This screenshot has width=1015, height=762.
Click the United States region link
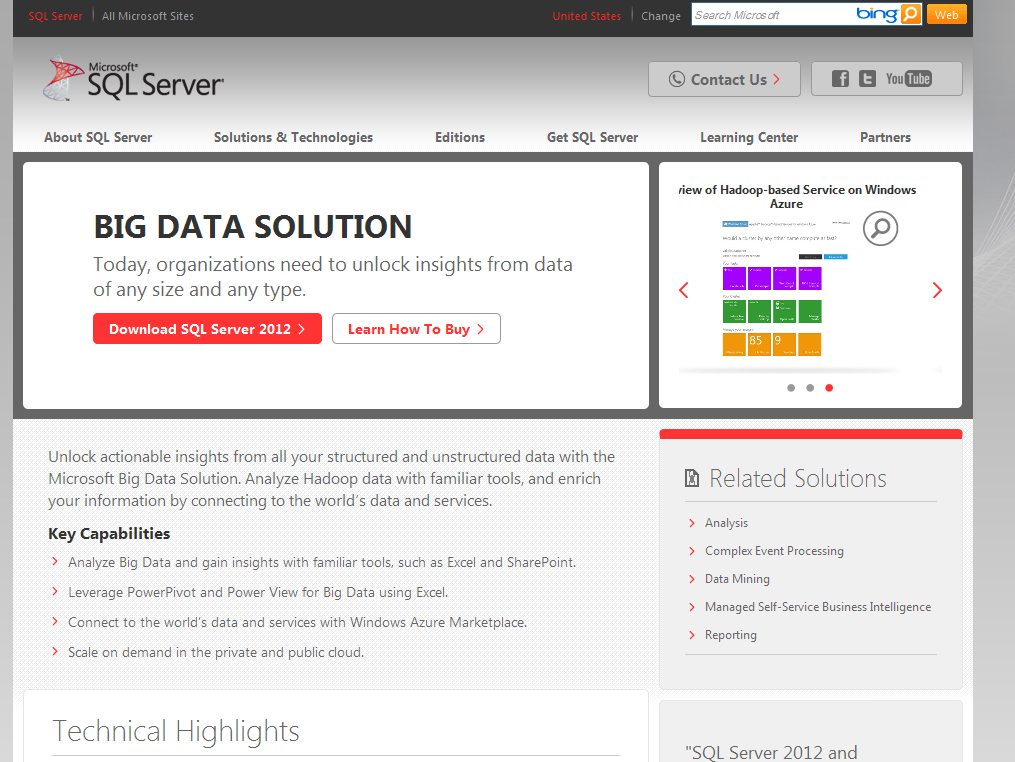(x=586, y=16)
